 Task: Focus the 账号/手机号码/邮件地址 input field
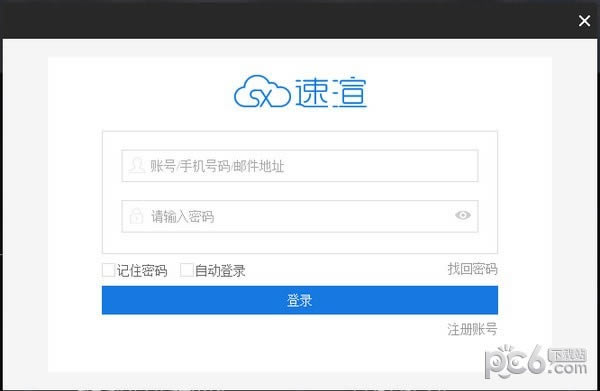pyautogui.click(x=300, y=166)
